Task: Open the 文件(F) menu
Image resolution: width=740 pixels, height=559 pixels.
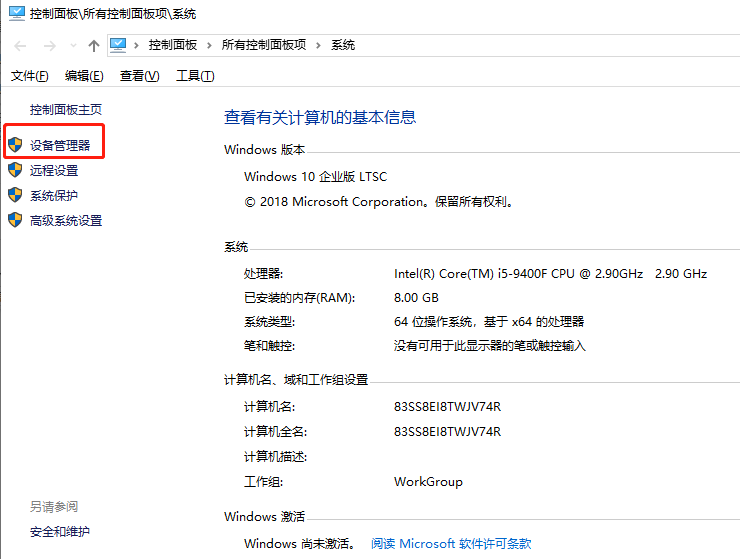Action: point(30,76)
